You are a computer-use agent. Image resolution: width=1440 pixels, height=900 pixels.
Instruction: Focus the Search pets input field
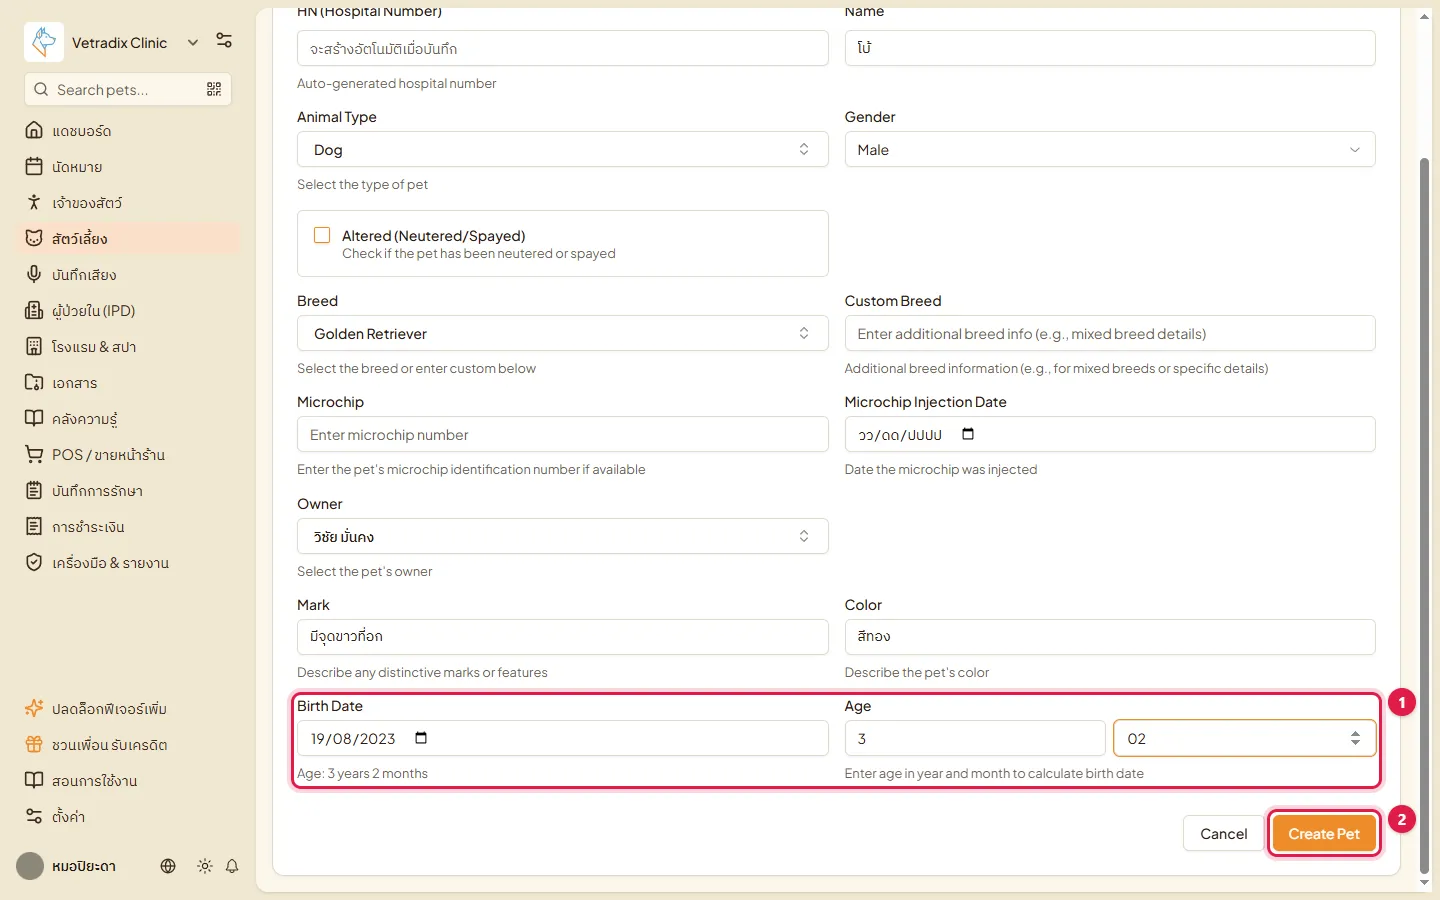pos(128,89)
